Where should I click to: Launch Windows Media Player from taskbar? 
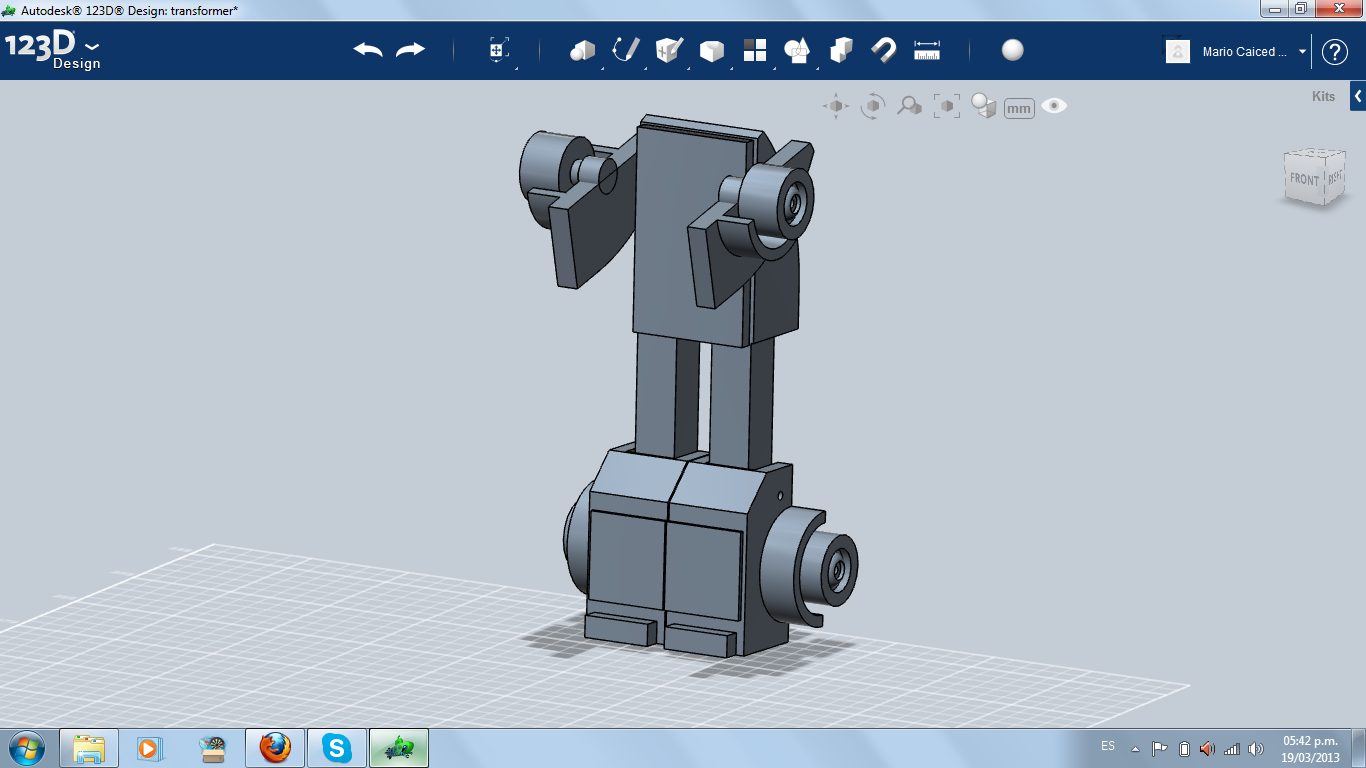[x=149, y=748]
